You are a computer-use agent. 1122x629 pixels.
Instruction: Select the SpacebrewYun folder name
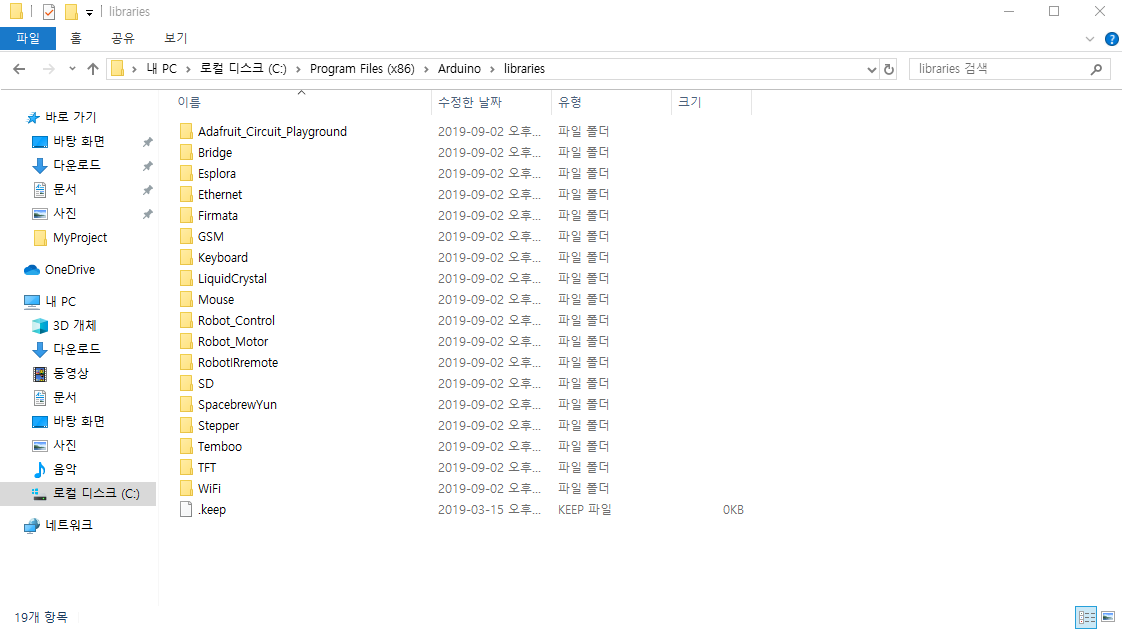tap(237, 404)
